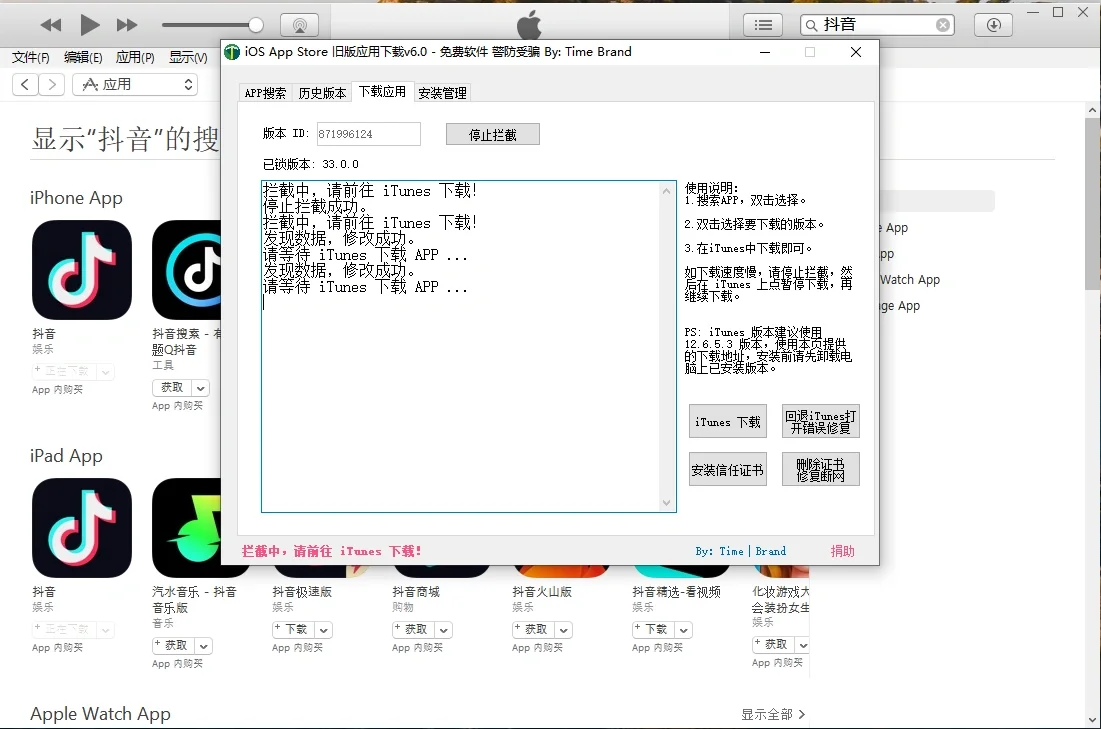Open the Up Next list icon near search
The width and height of the screenshot is (1101, 729).
762,24
